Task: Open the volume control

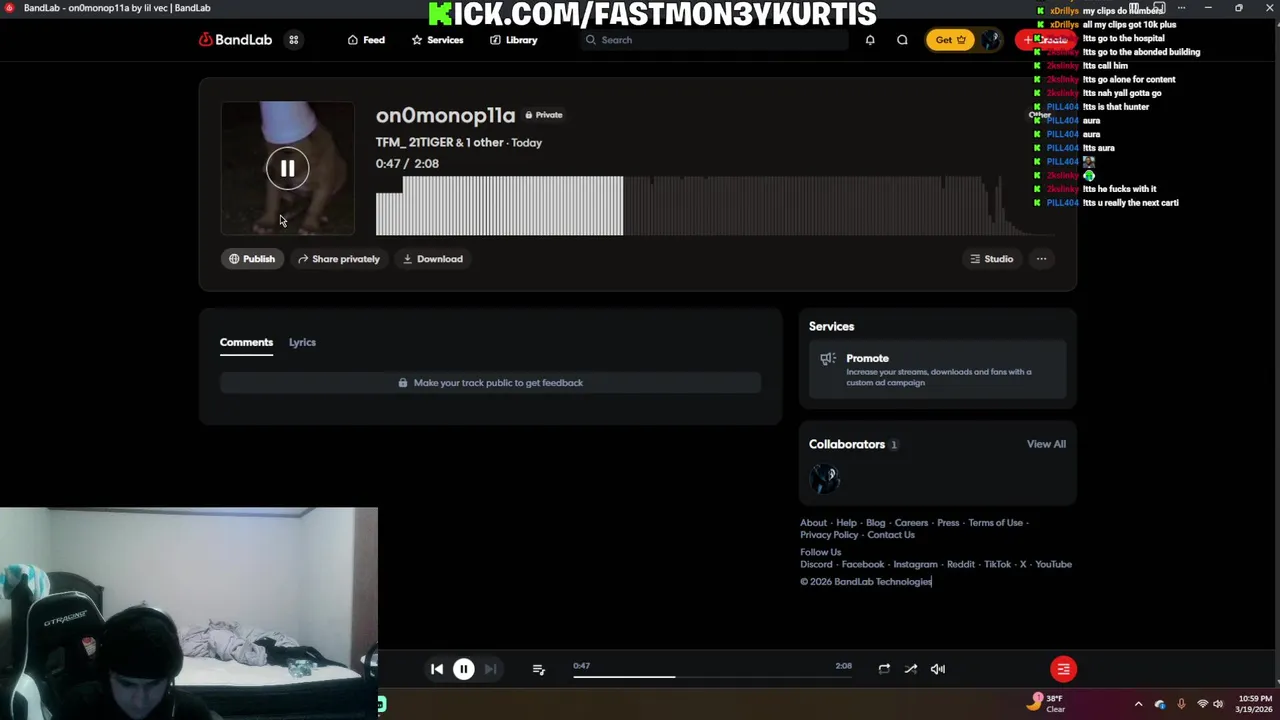Action: pos(938,669)
